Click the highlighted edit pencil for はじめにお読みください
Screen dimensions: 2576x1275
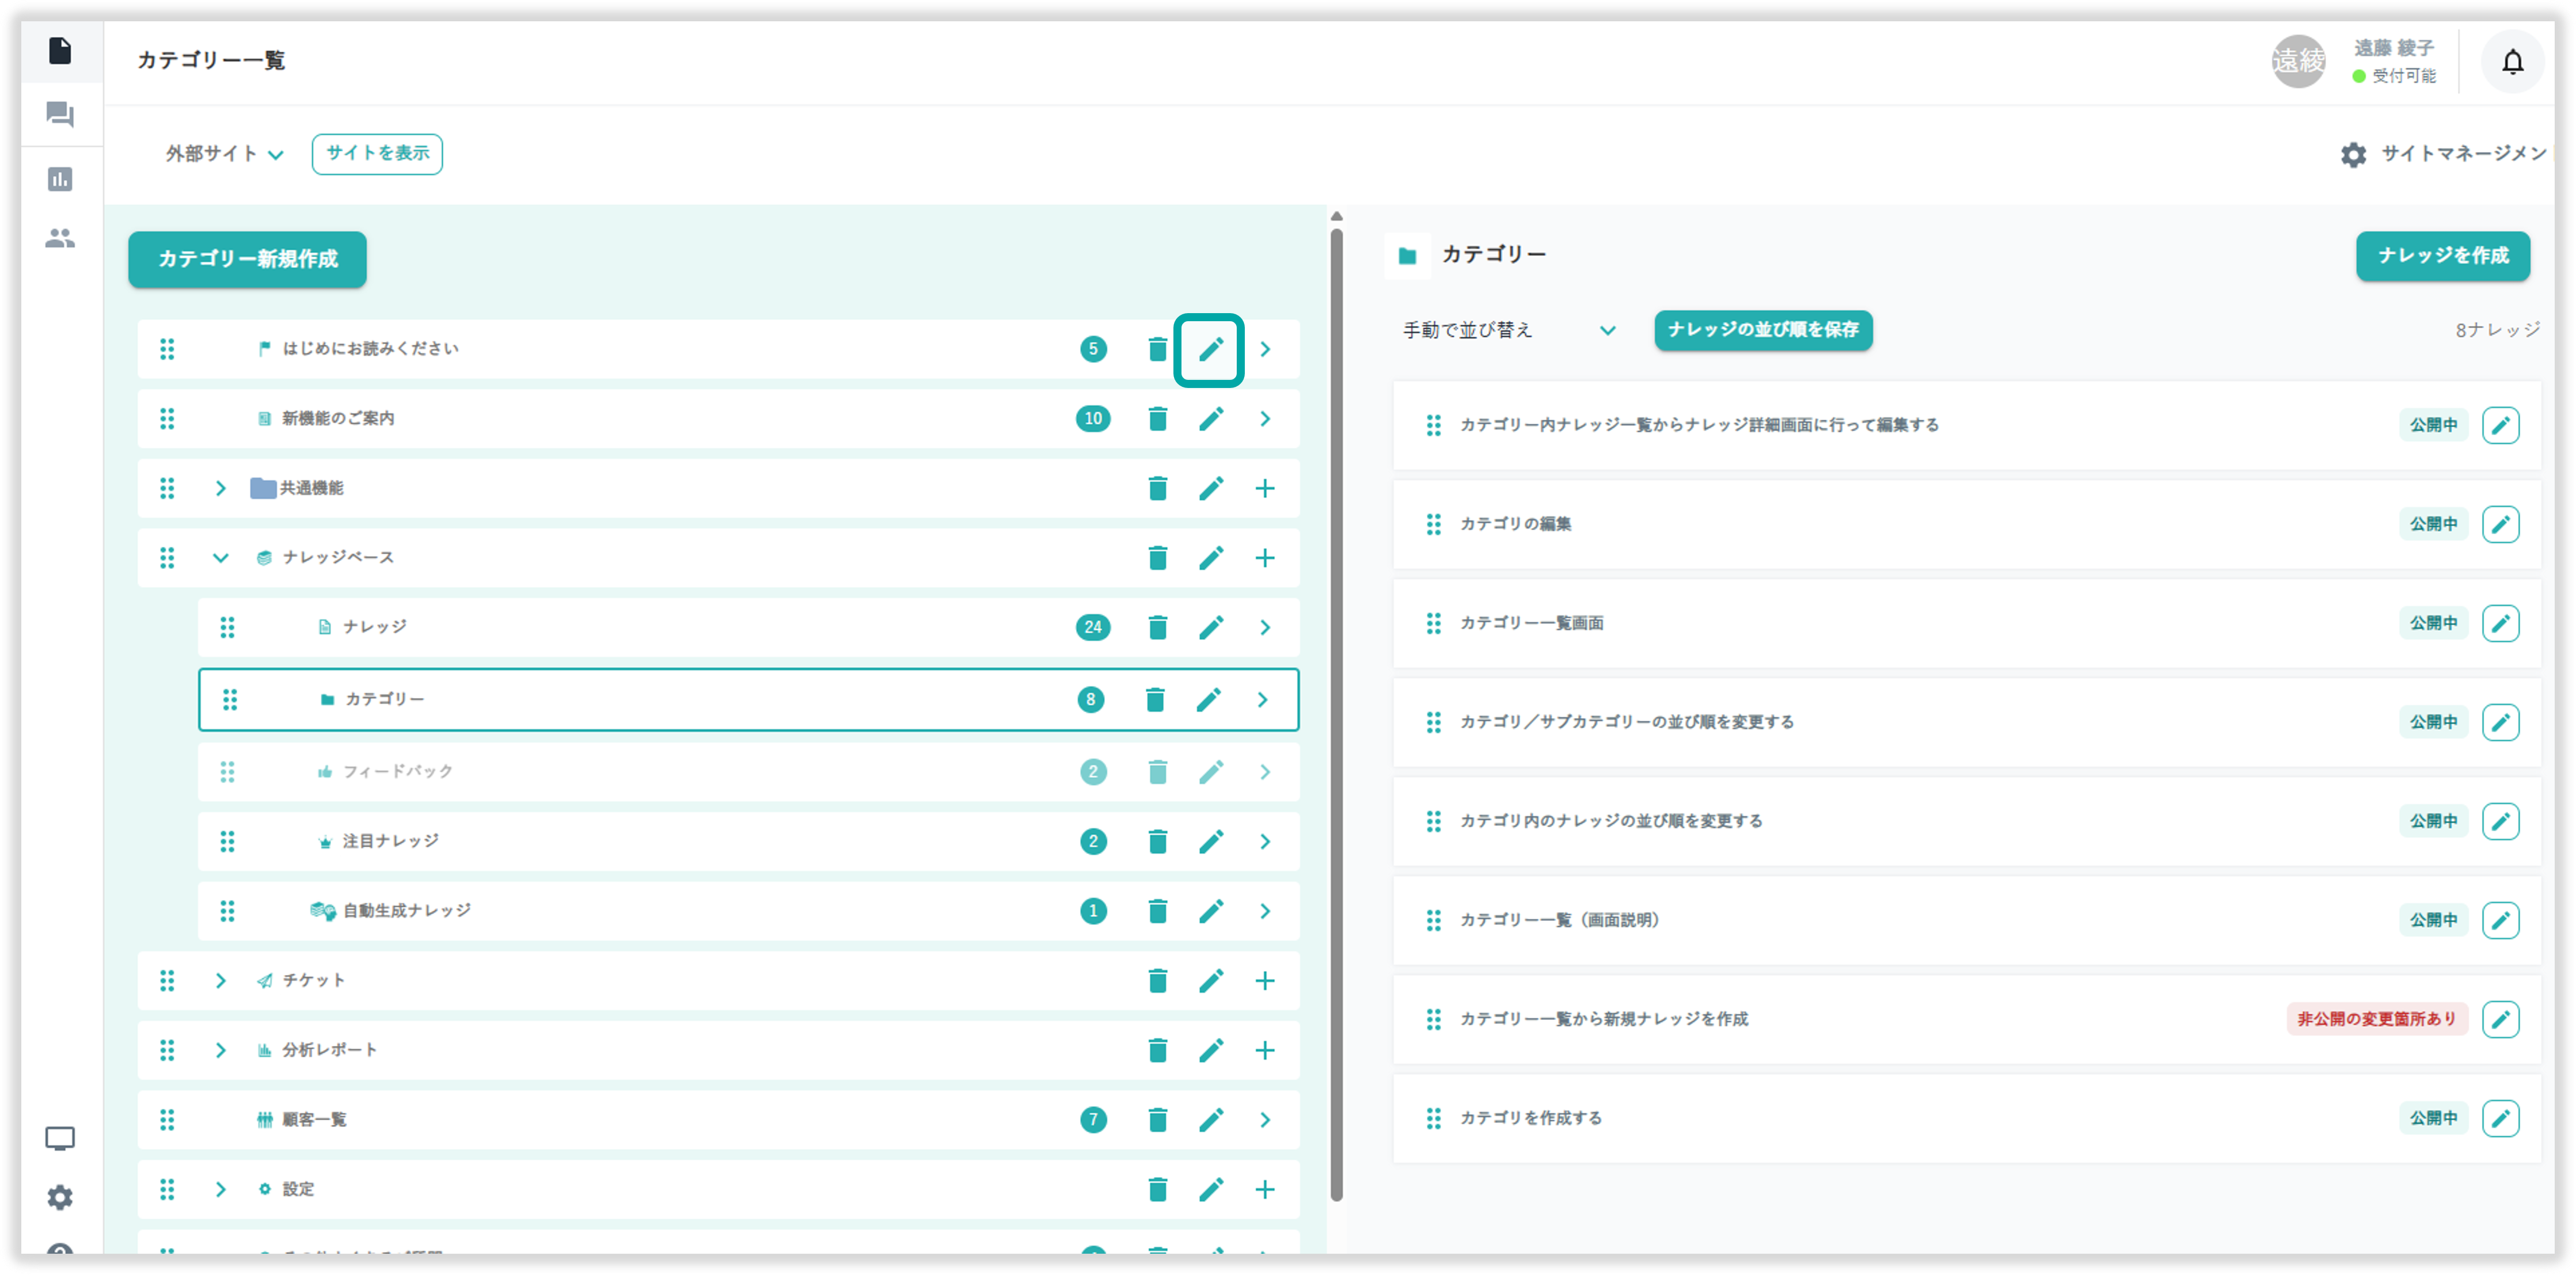tap(1210, 349)
